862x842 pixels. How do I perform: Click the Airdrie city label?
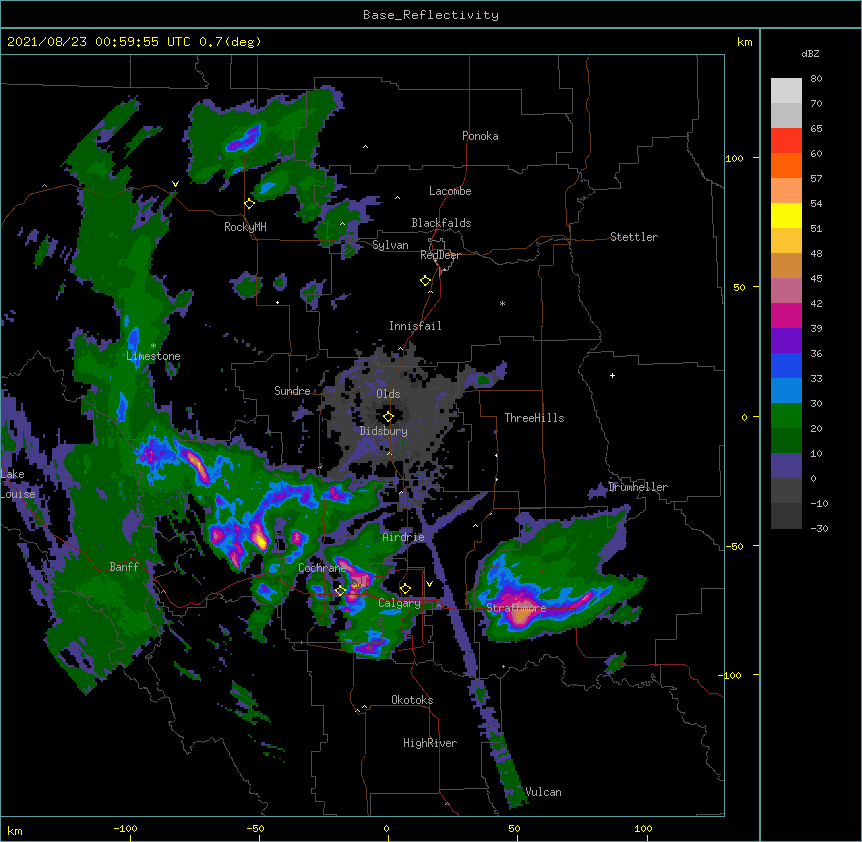[404, 537]
